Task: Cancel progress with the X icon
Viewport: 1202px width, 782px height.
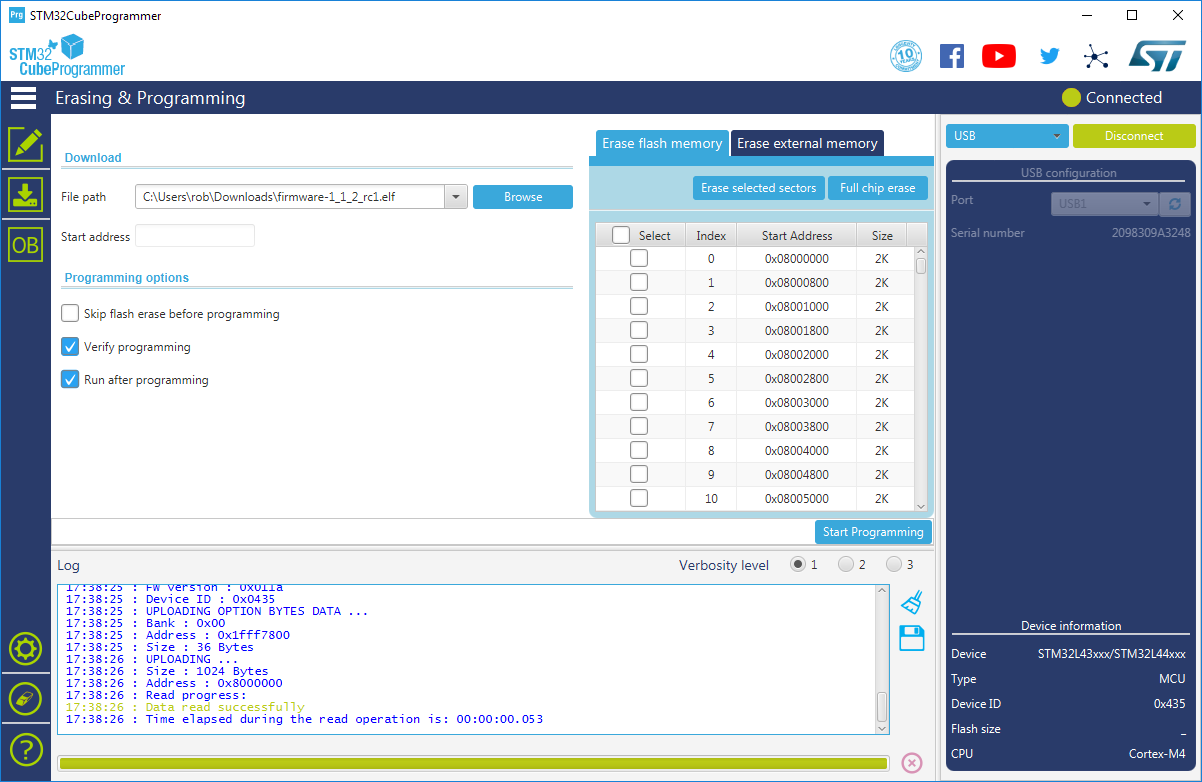Action: click(912, 763)
